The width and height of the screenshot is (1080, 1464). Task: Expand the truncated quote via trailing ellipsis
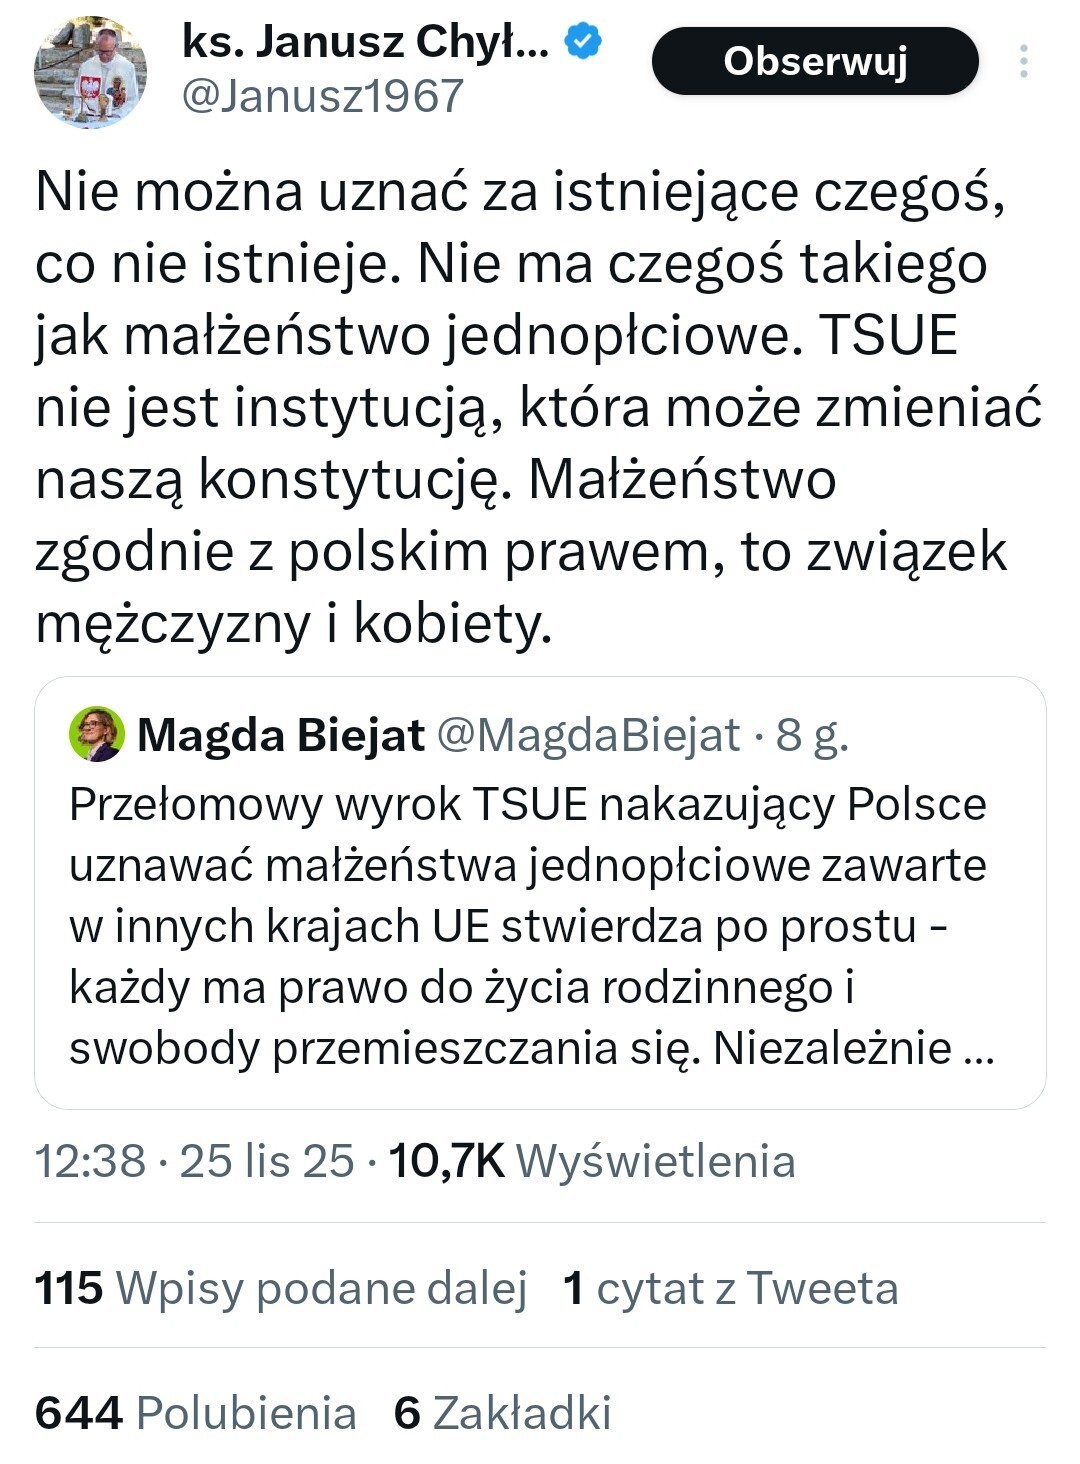click(978, 1049)
